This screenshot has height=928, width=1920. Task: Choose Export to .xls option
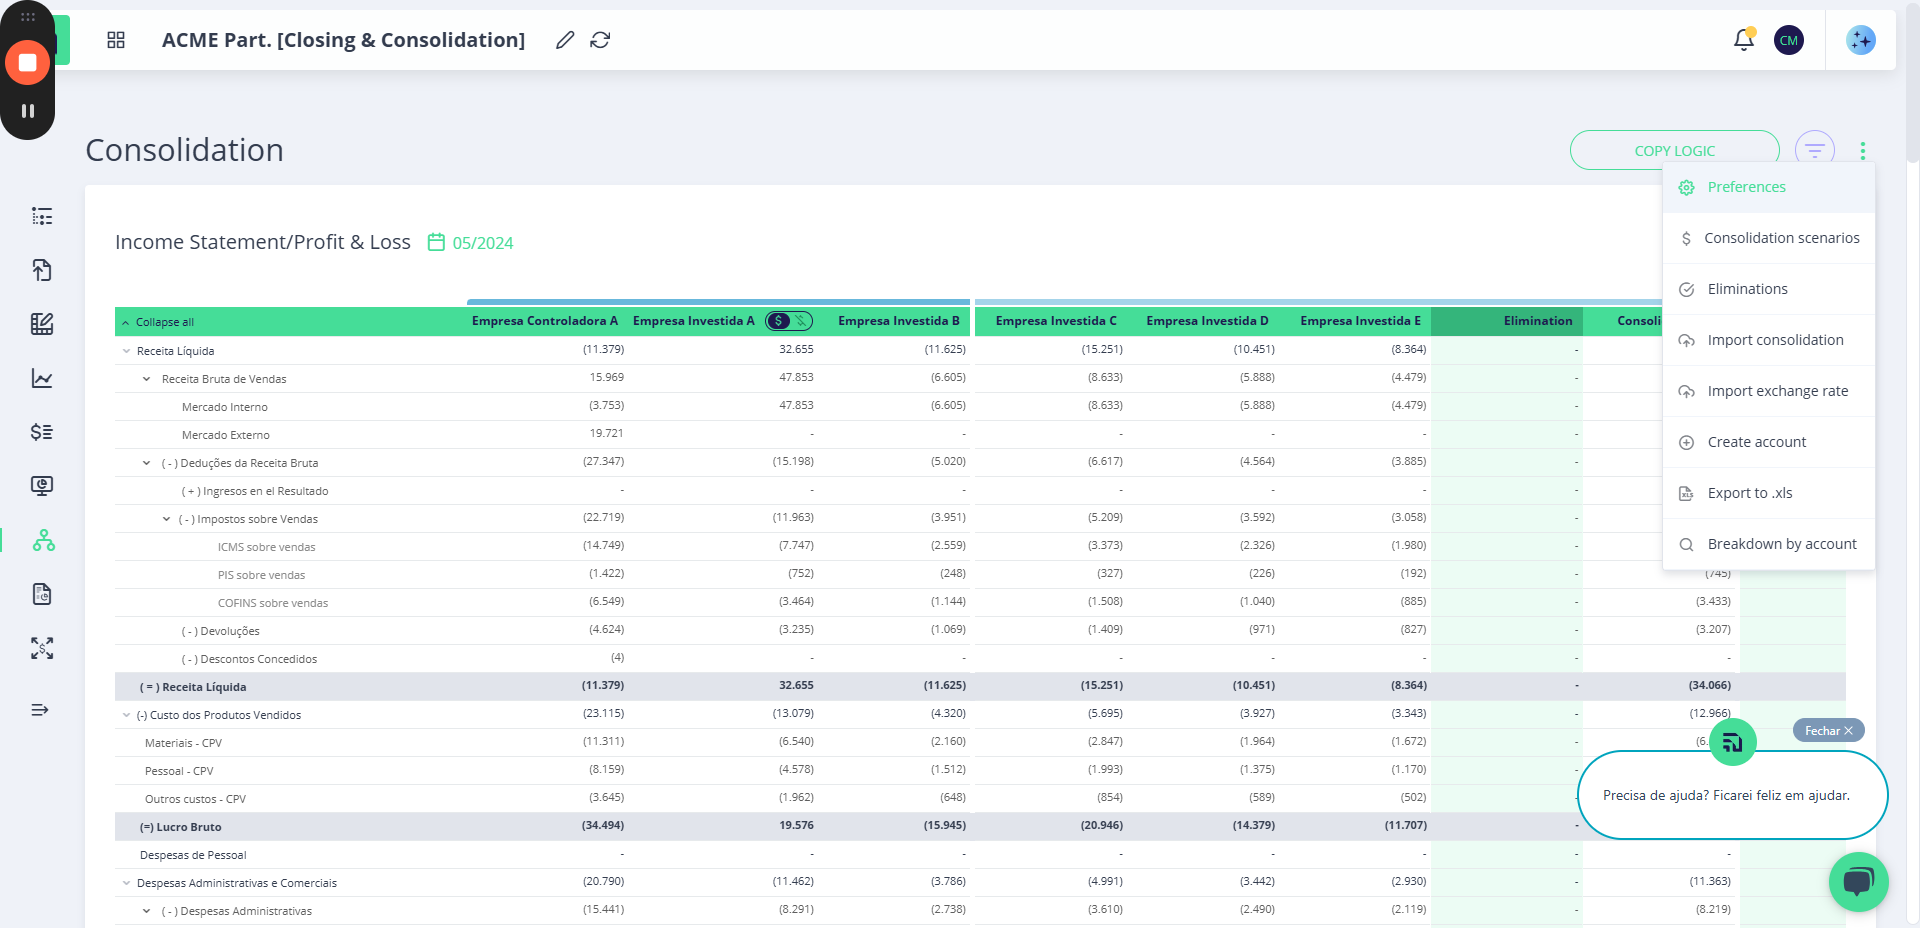(x=1749, y=493)
